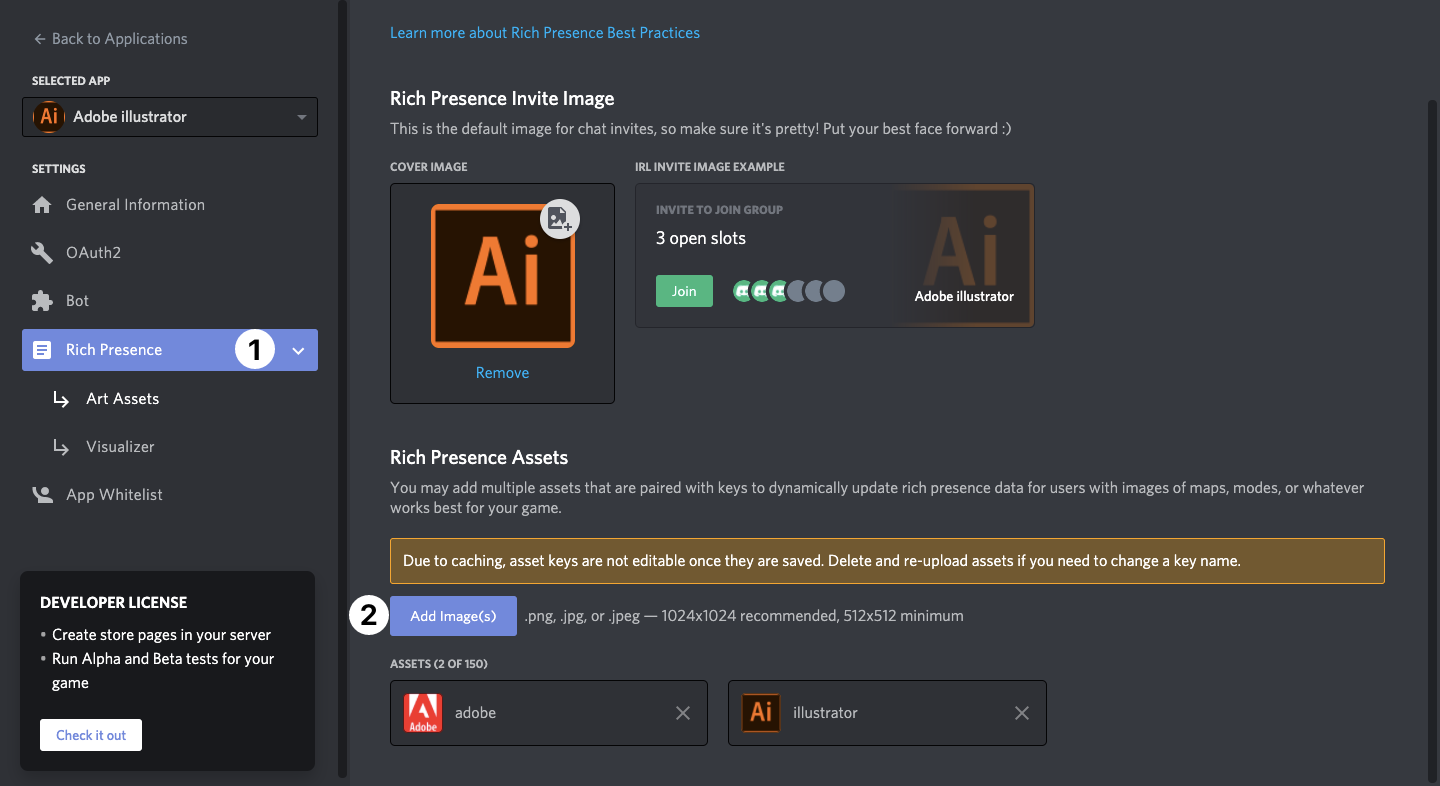Click the Rich Presence Invite Image heading

coord(502,99)
